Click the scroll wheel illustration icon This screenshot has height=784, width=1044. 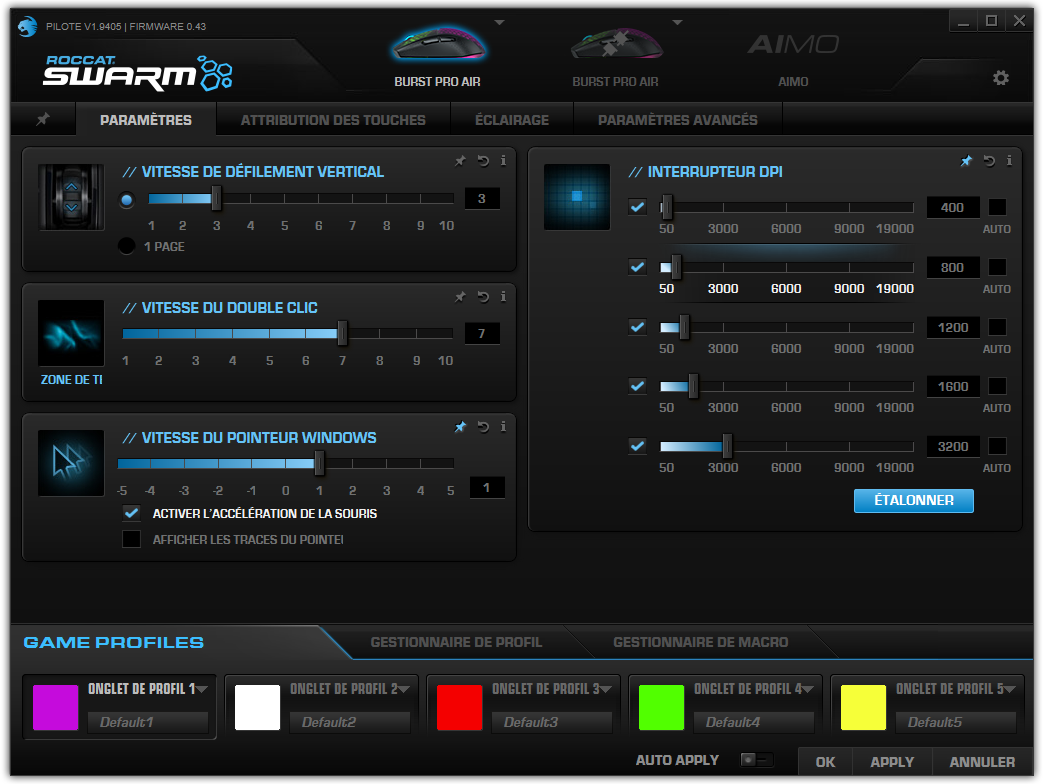(x=71, y=197)
